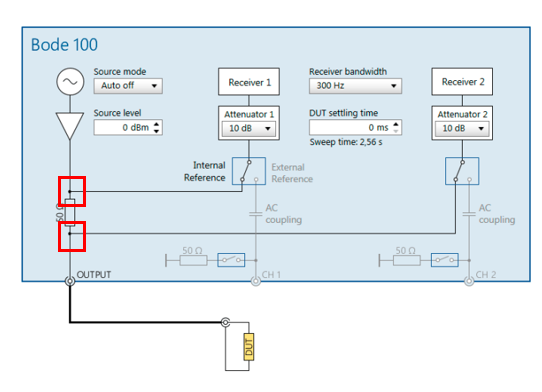Screen dimensions: 542x392
Task: Toggle the CH 2 50 Ω termination switch
Action: (x=445, y=260)
